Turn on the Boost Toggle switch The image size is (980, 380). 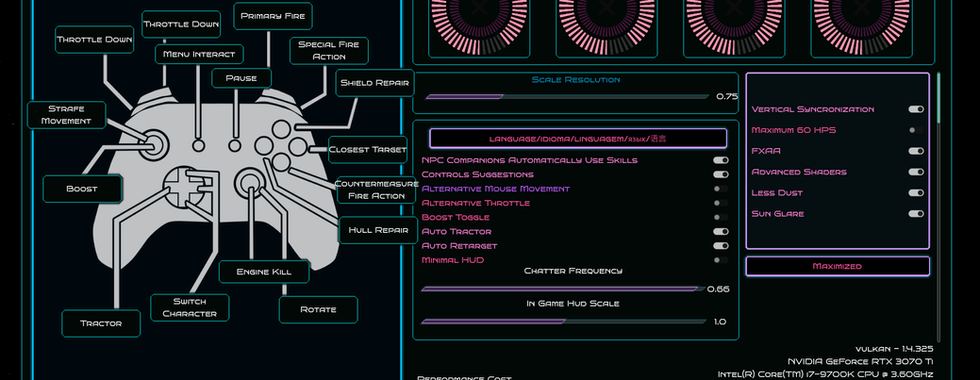coord(721,218)
